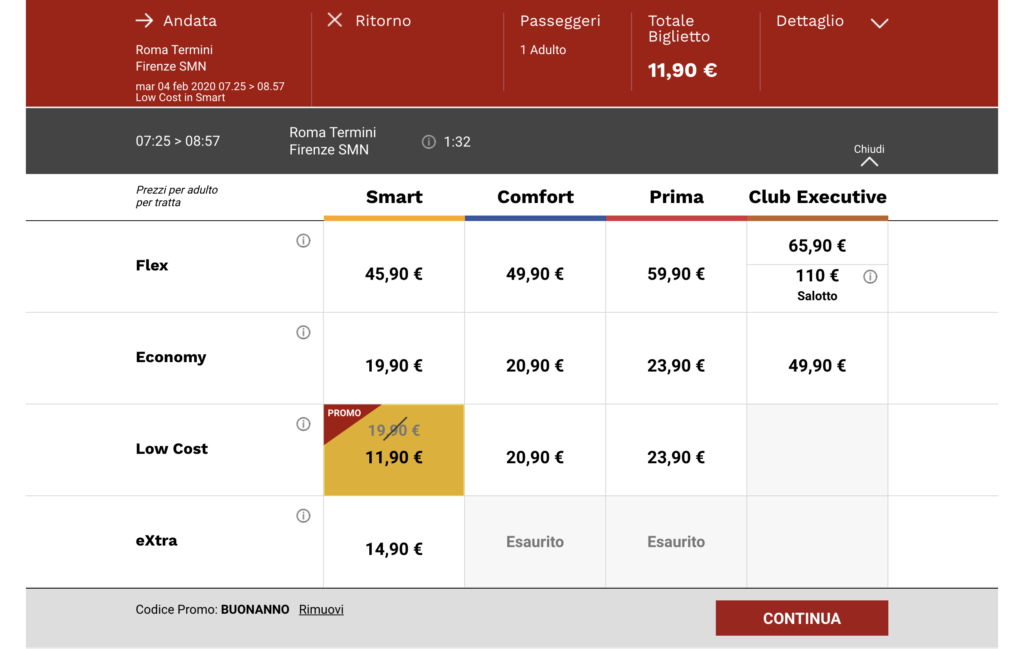Click the info icon beside Salotto price
The image size is (1024, 649).
tap(870, 277)
